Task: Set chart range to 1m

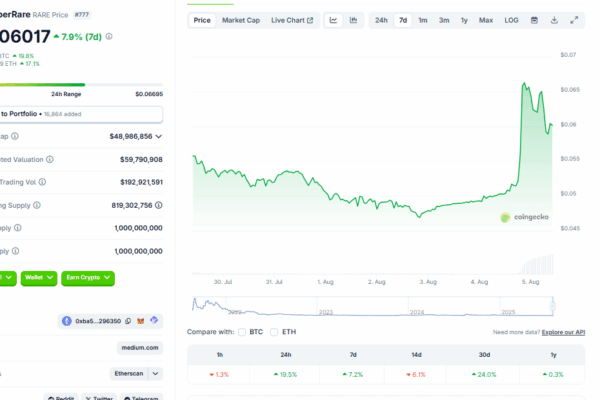Action: (423, 20)
